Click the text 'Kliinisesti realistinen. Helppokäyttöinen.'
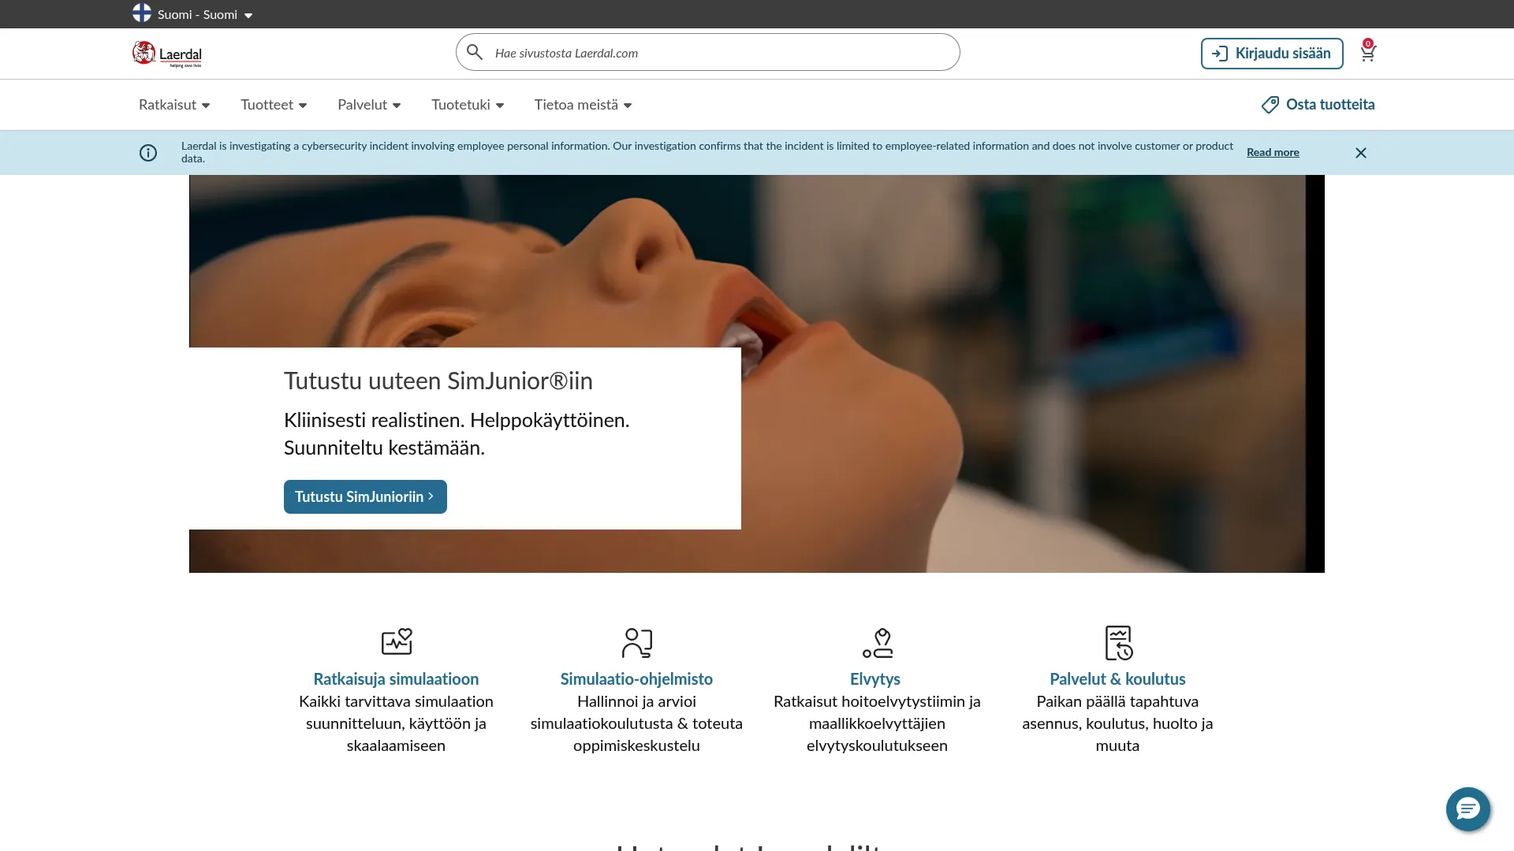Viewport: 1514px width, 851px height. click(x=457, y=420)
